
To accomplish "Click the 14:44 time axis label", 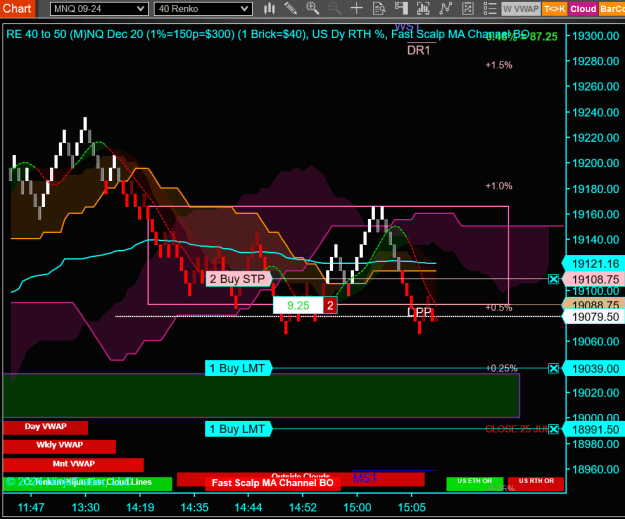I will [x=248, y=507].
